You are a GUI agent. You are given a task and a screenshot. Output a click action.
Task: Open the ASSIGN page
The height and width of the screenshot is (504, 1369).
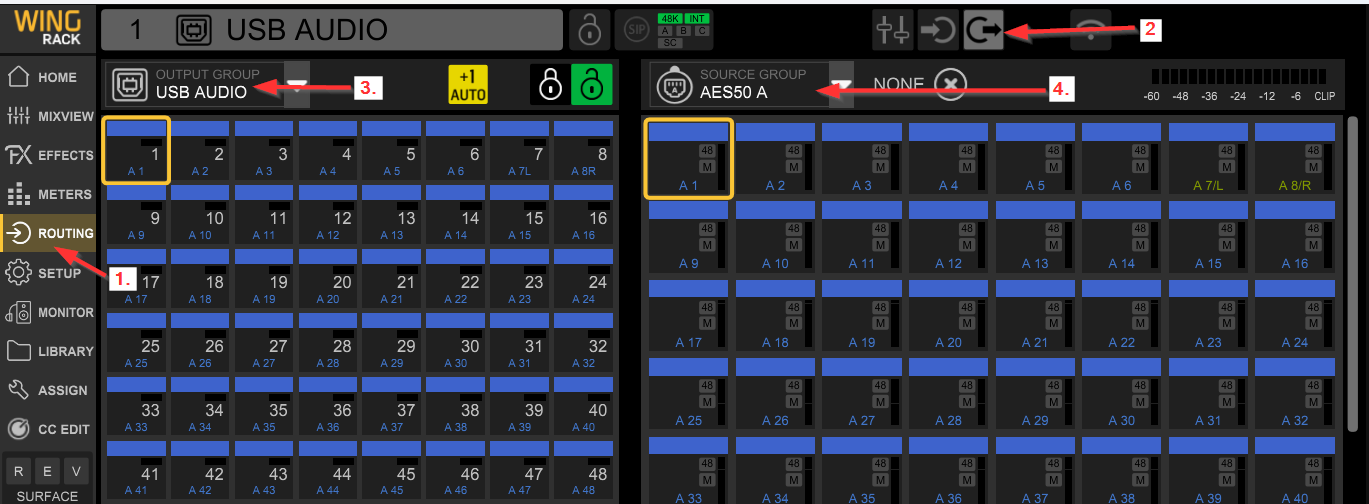48,390
